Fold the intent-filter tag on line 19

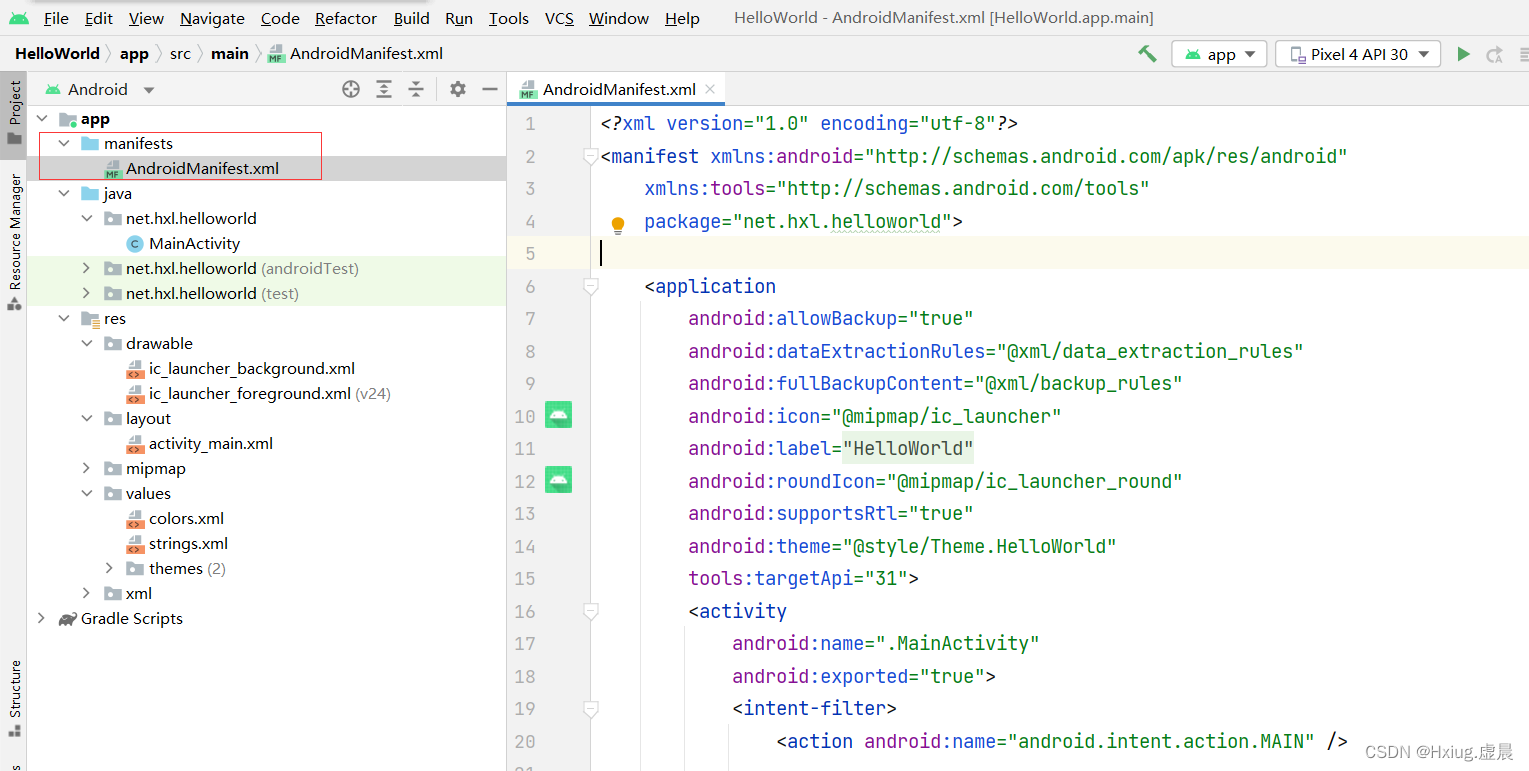[x=591, y=708]
